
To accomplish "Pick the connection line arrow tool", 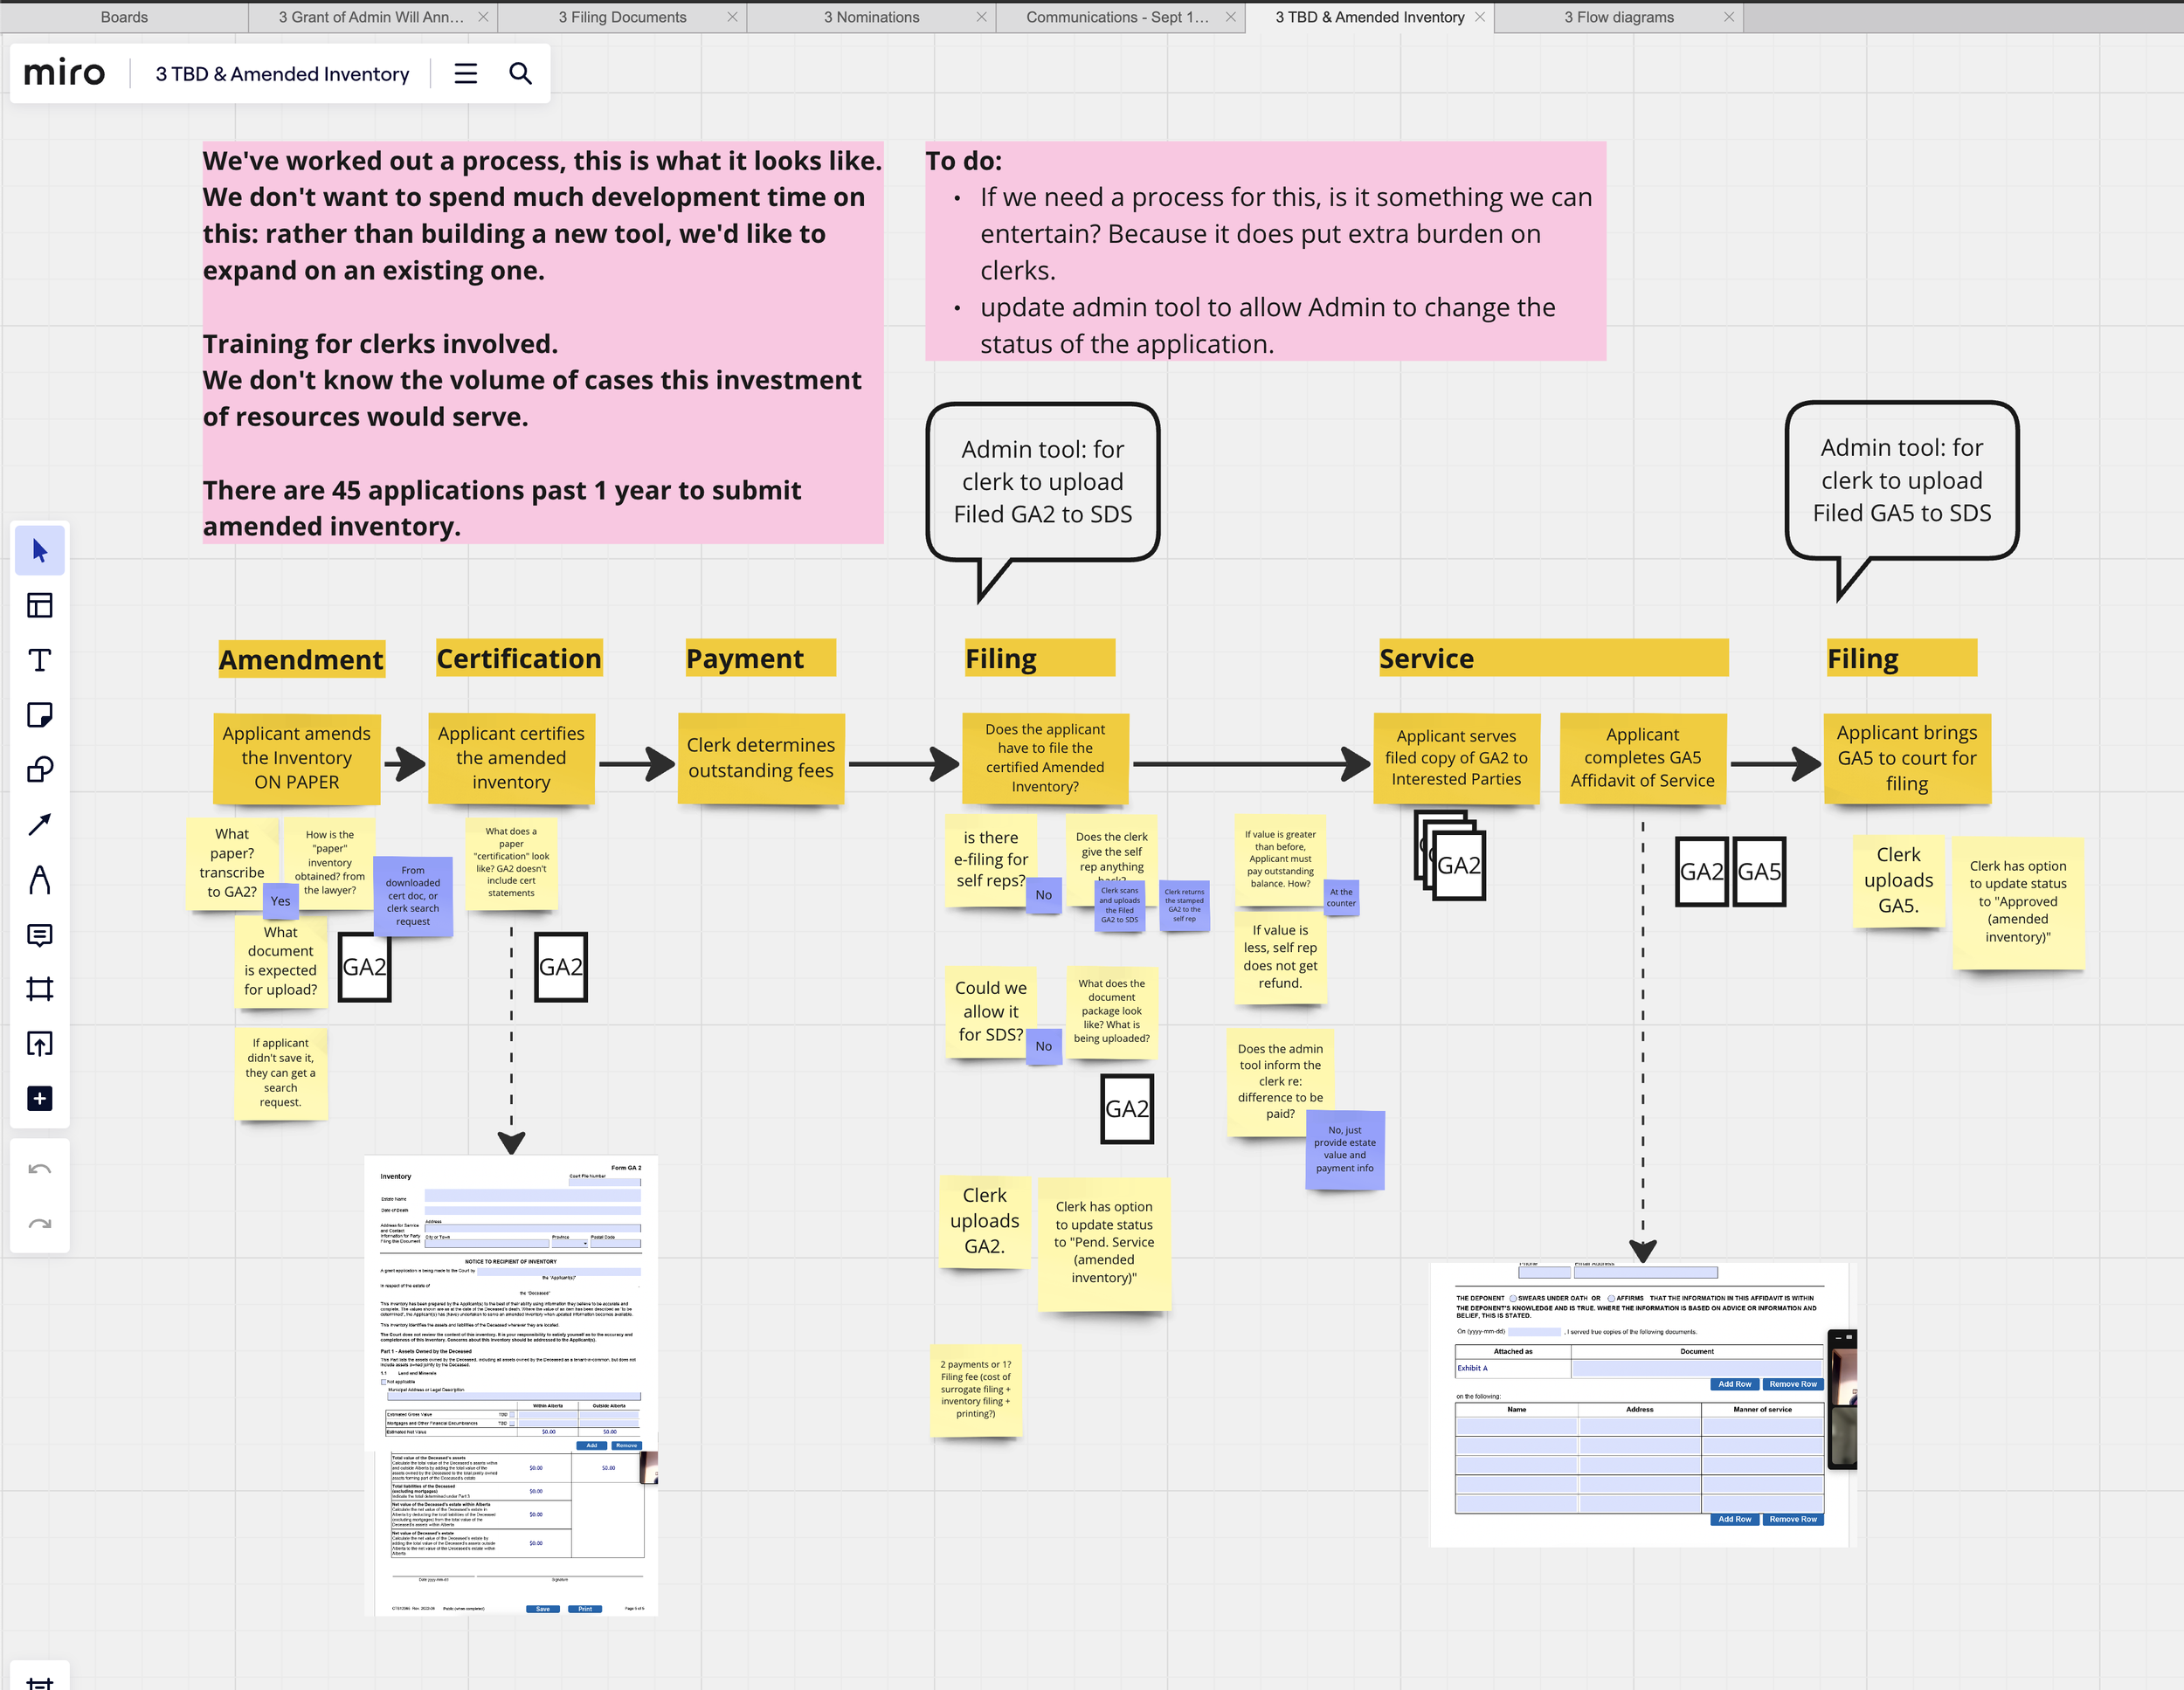I will pos(40,825).
